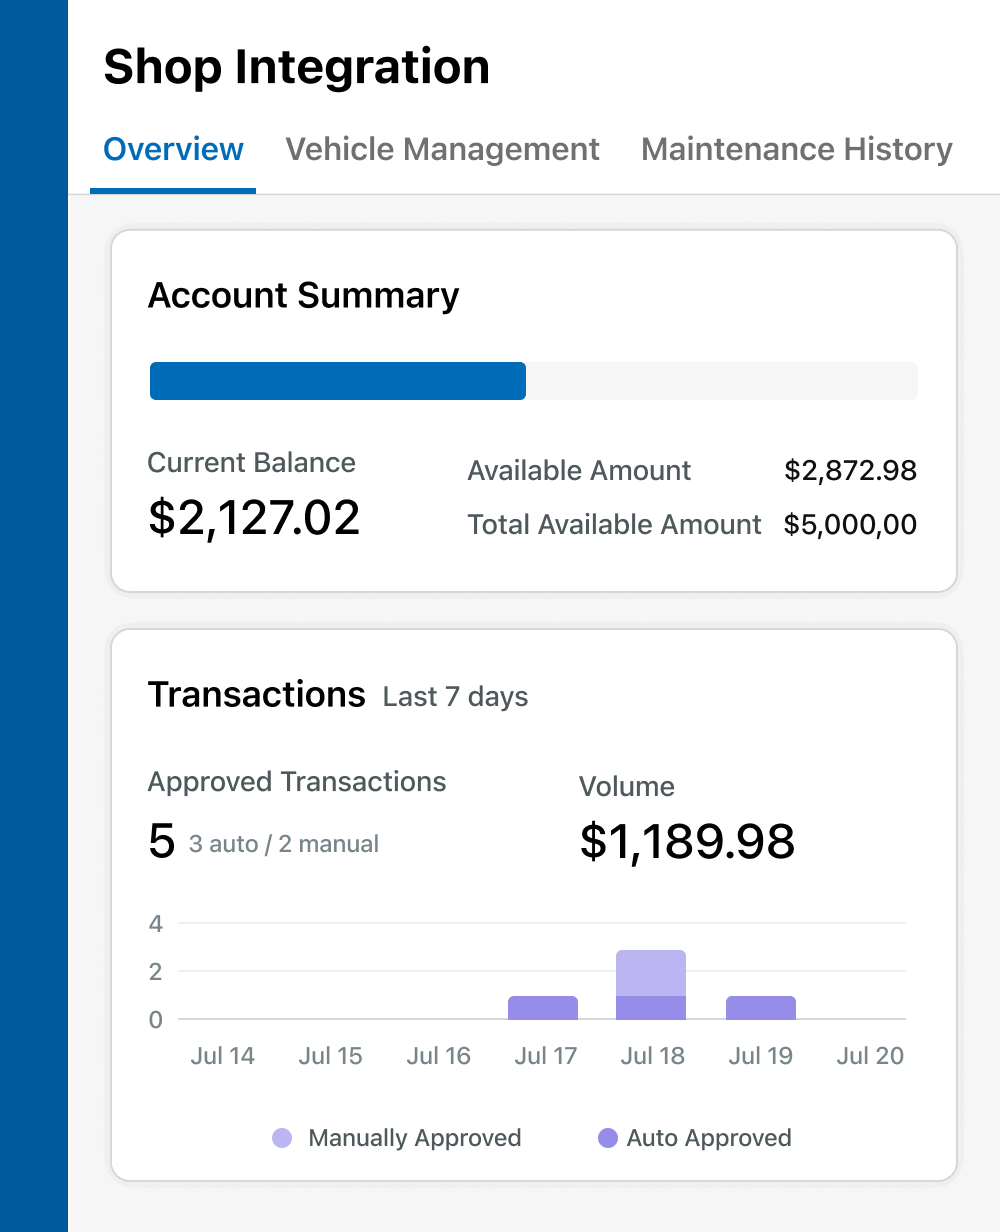This screenshot has height=1232, width=1000.
Task: Select the Manually Approved legend dot
Action: (x=282, y=1138)
